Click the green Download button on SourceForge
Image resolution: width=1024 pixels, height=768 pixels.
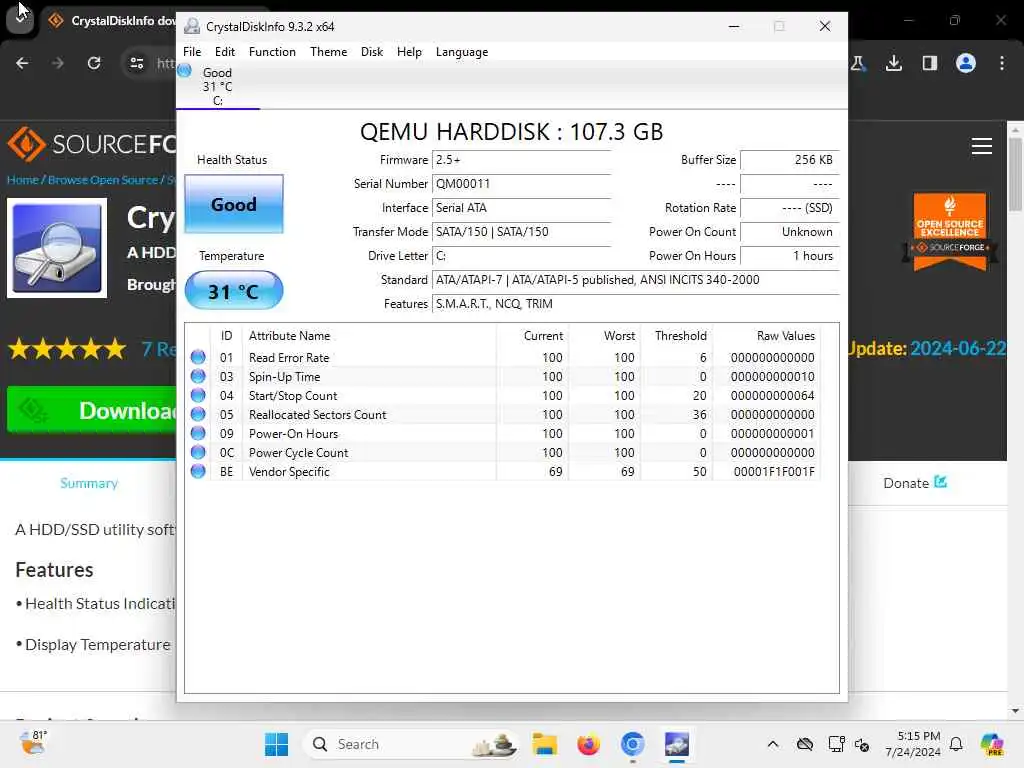click(91, 410)
